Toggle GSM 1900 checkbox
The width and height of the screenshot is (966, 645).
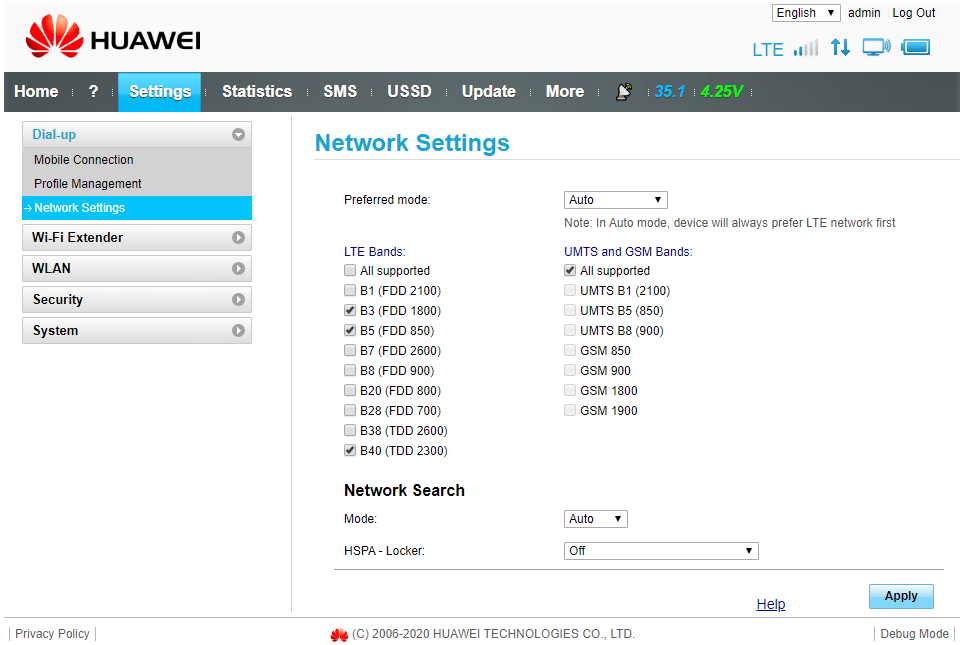click(x=570, y=410)
